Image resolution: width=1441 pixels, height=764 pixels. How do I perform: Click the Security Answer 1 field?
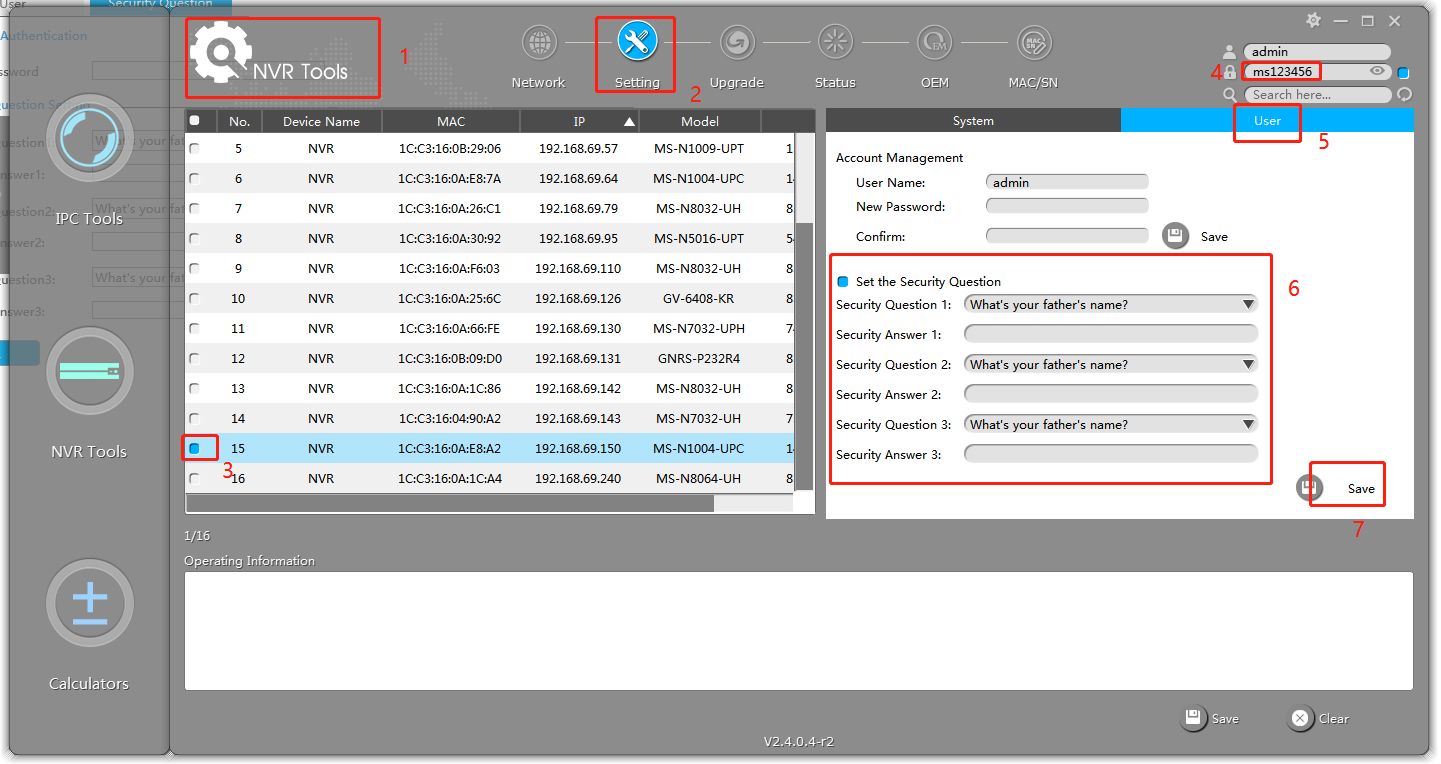(1110, 334)
